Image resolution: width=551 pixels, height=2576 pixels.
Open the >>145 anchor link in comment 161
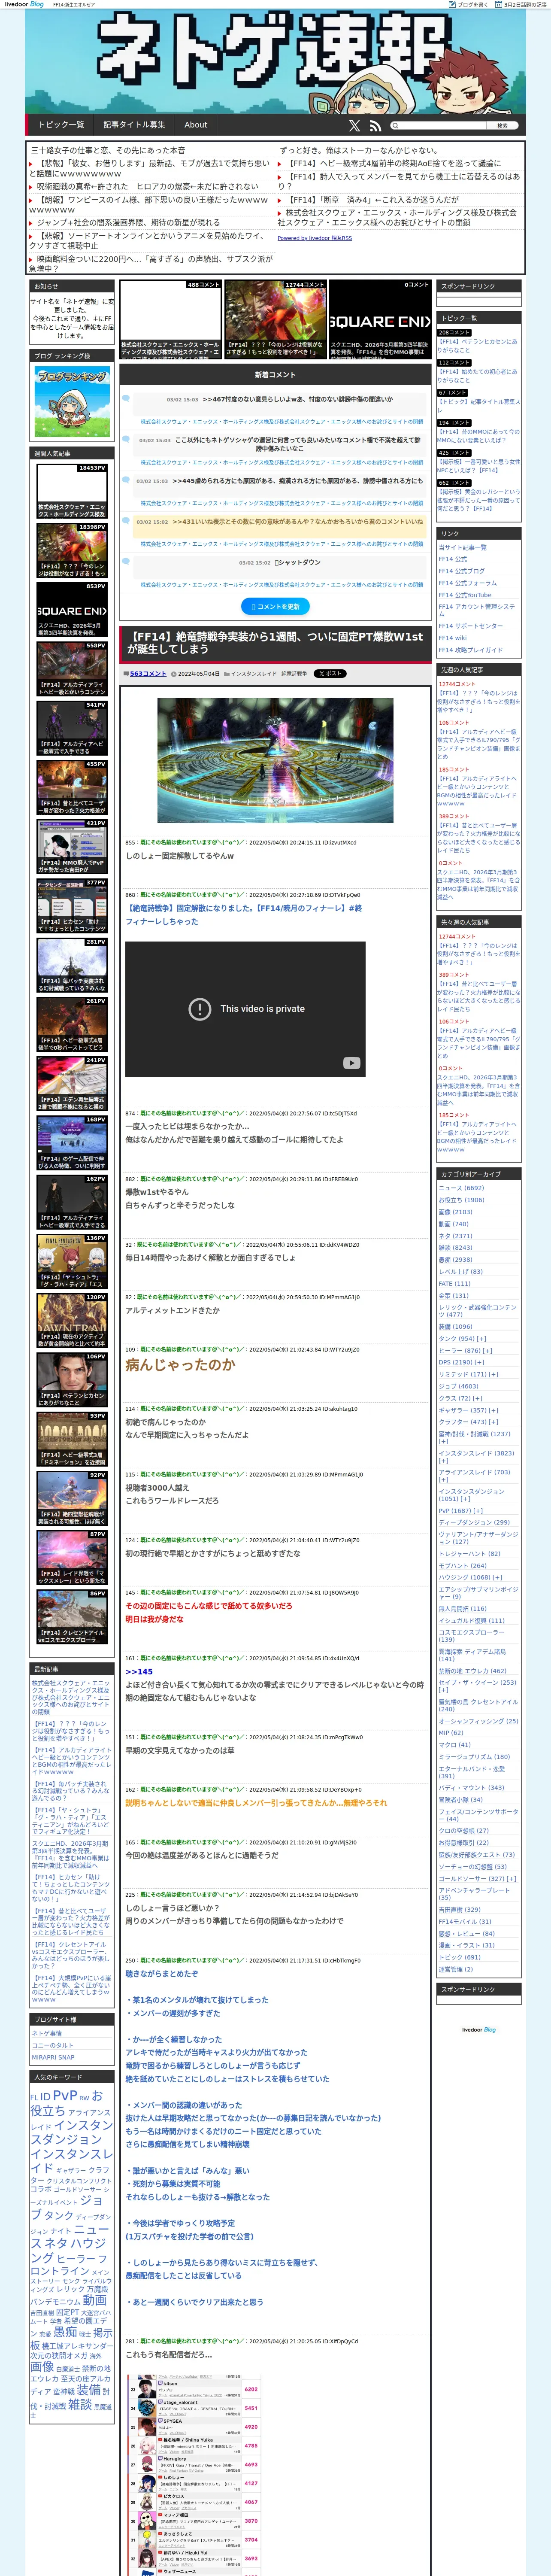(139, 1671)
